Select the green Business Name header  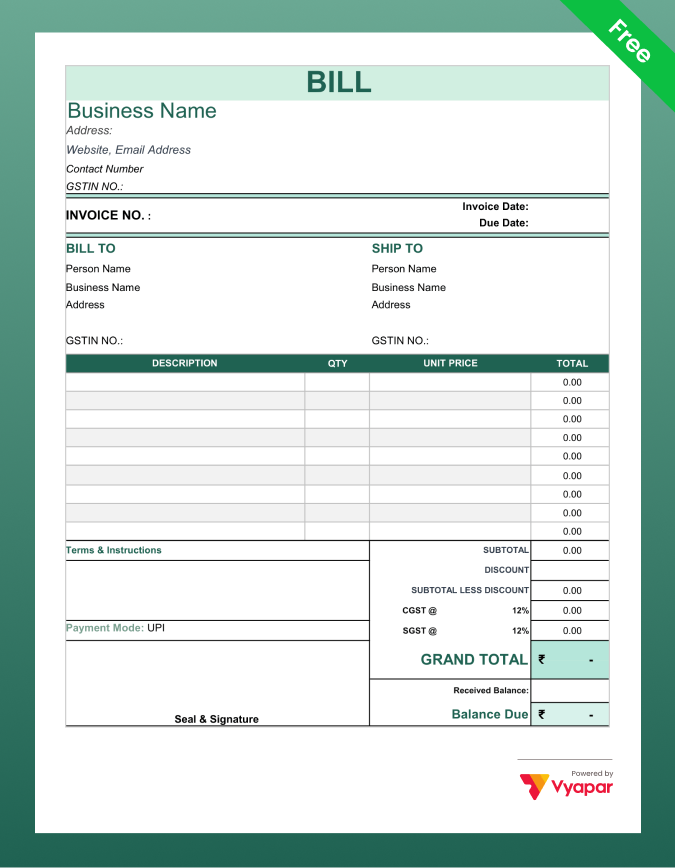(x=142, y=111)
